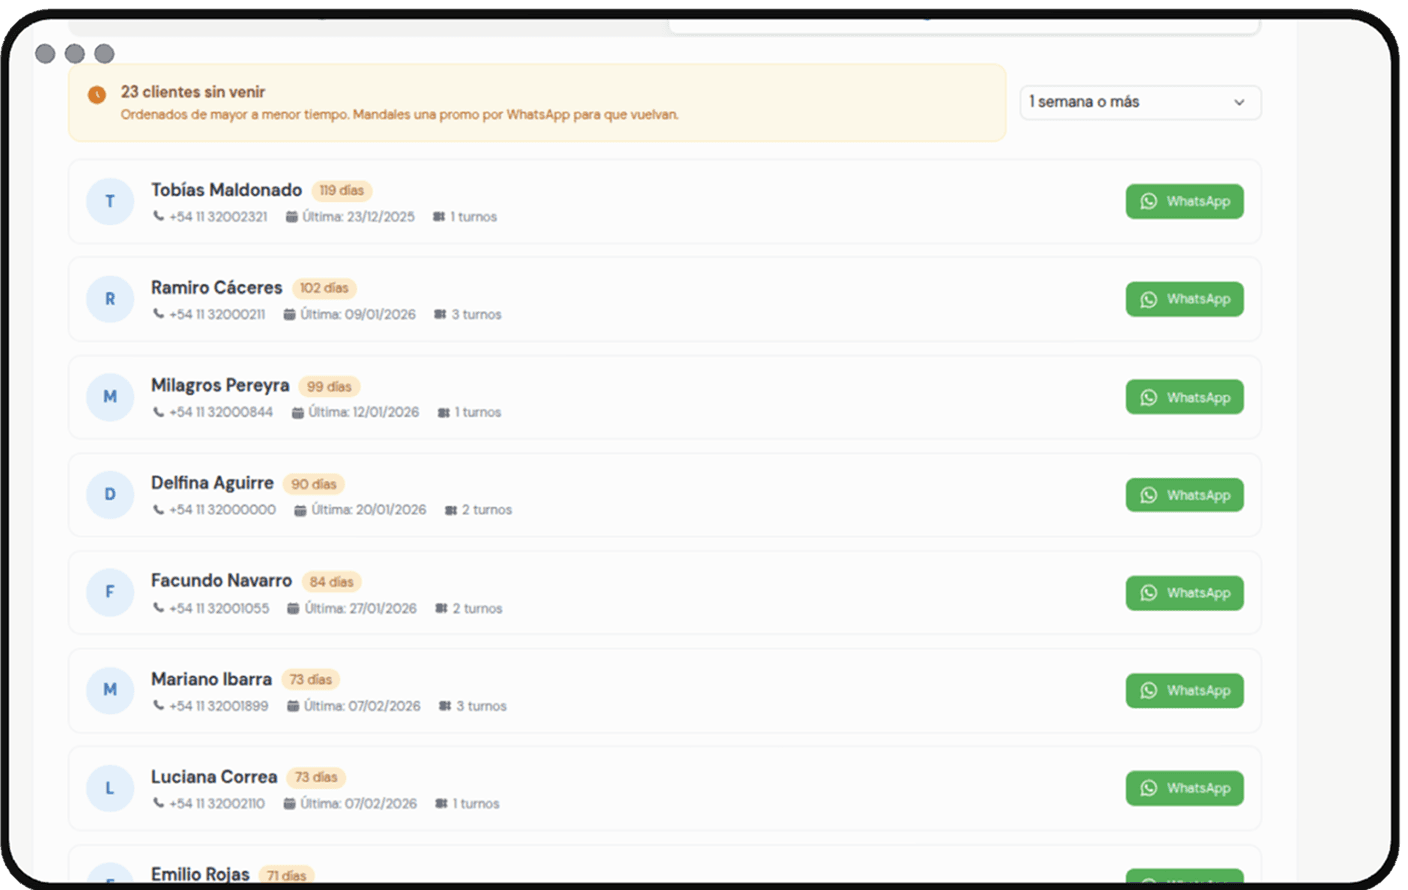The height and width of the screenshot is (890, 1408).
Task: Click phone number '+54 11 32001055'
Action: tap(219, 608)
